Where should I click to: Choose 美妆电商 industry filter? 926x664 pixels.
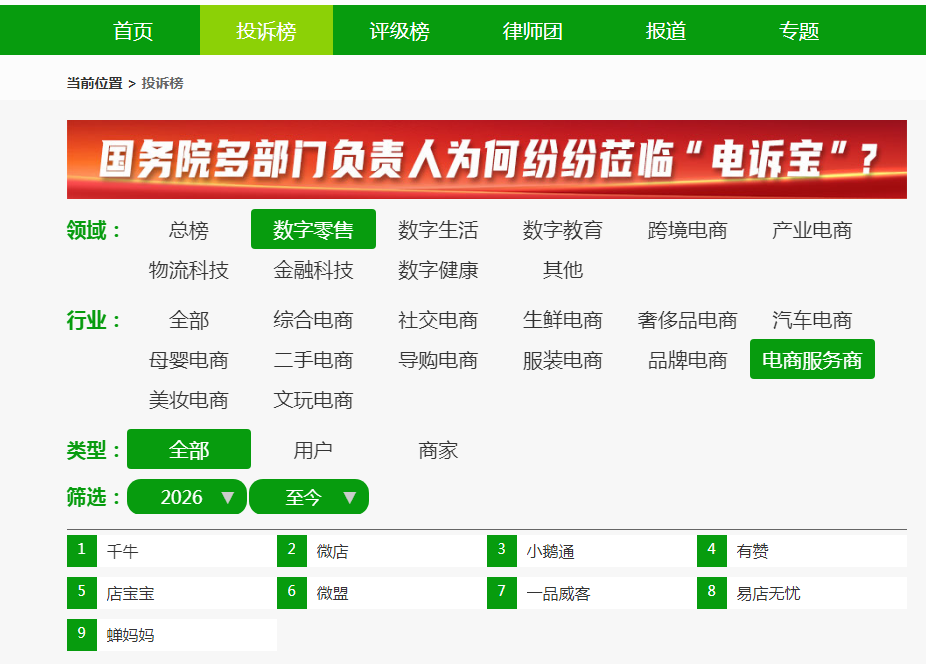coord(189,400)
